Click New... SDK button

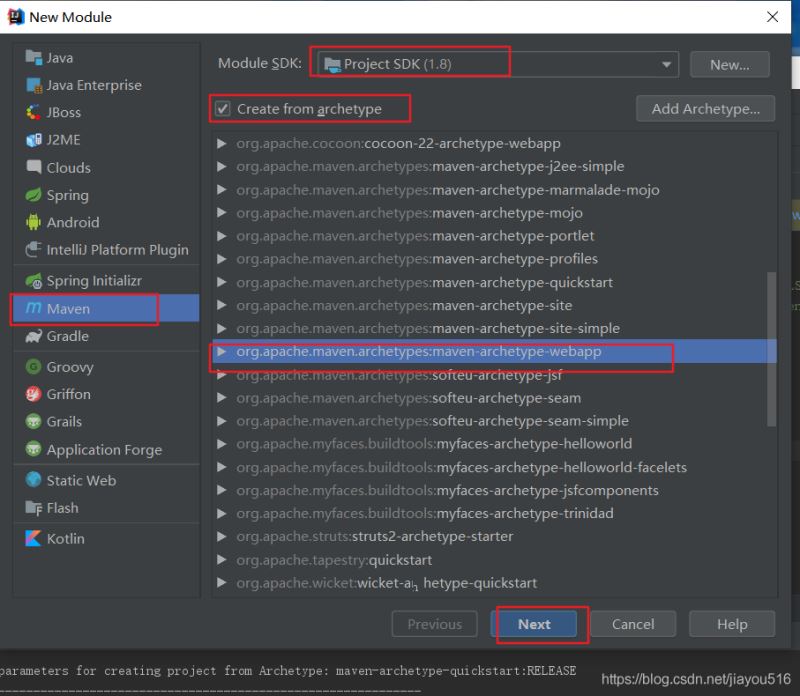(x=730, y=65)
